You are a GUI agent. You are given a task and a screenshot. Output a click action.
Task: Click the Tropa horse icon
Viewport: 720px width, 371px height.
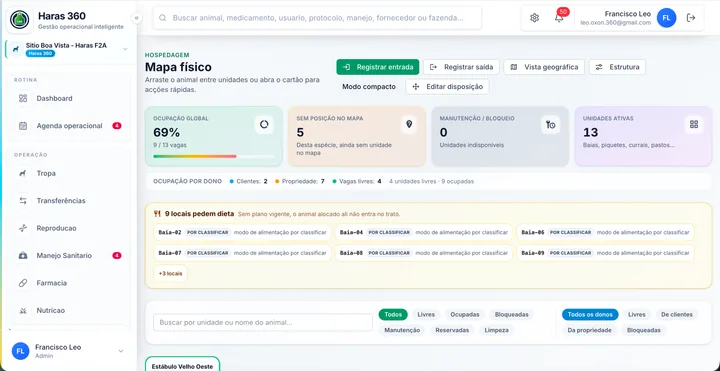[23, 173]
